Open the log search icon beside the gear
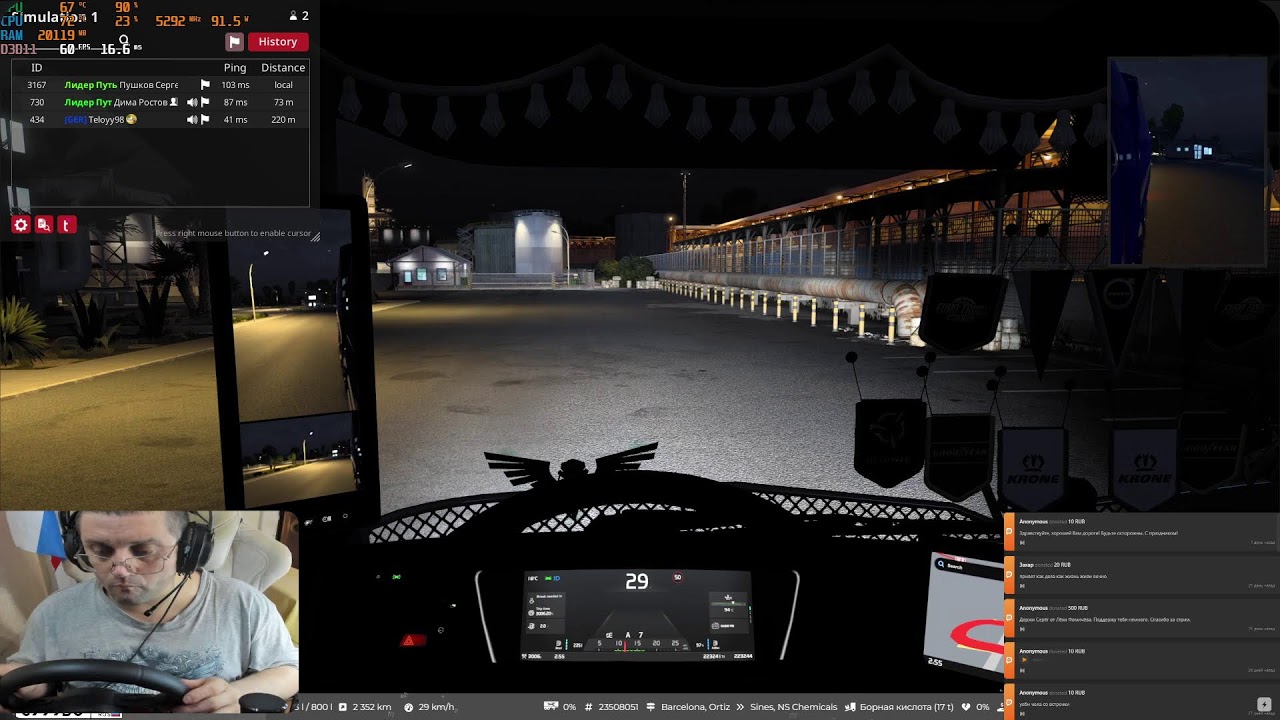 pos(43,225)
